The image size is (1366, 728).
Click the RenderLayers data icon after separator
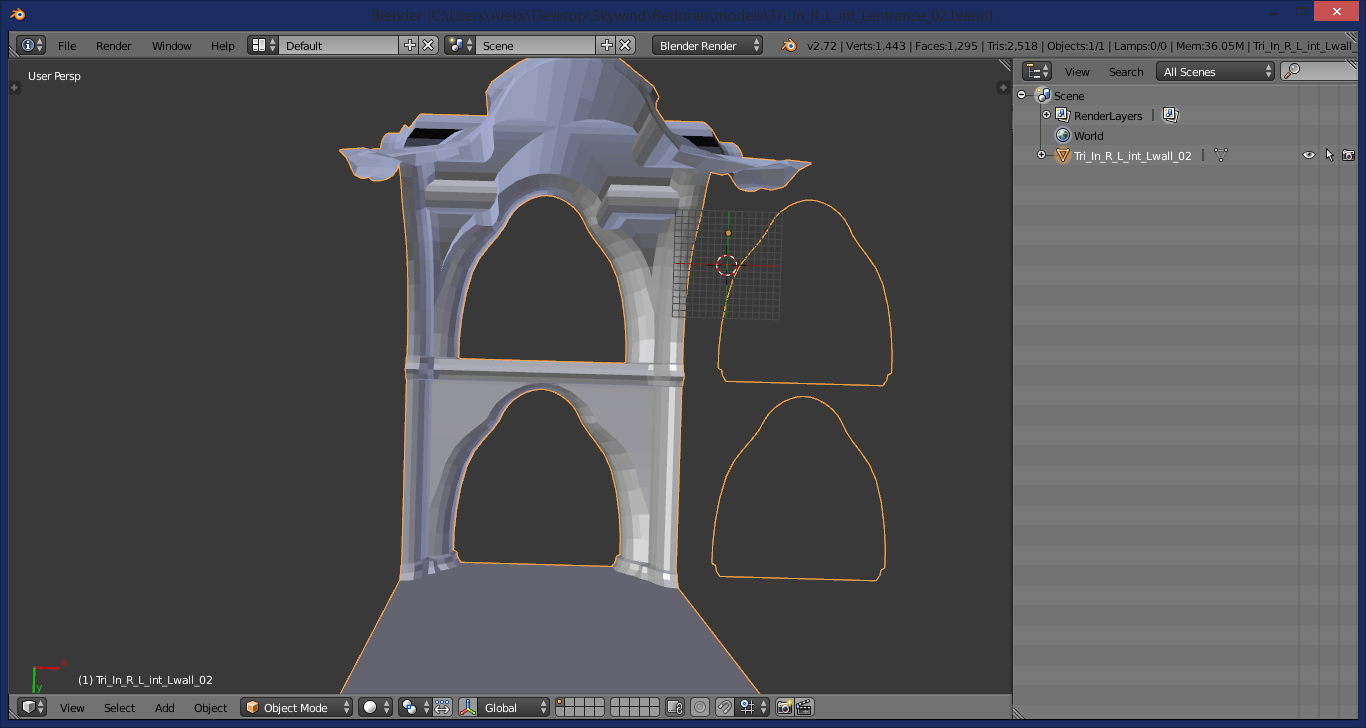pos(1170,115)
